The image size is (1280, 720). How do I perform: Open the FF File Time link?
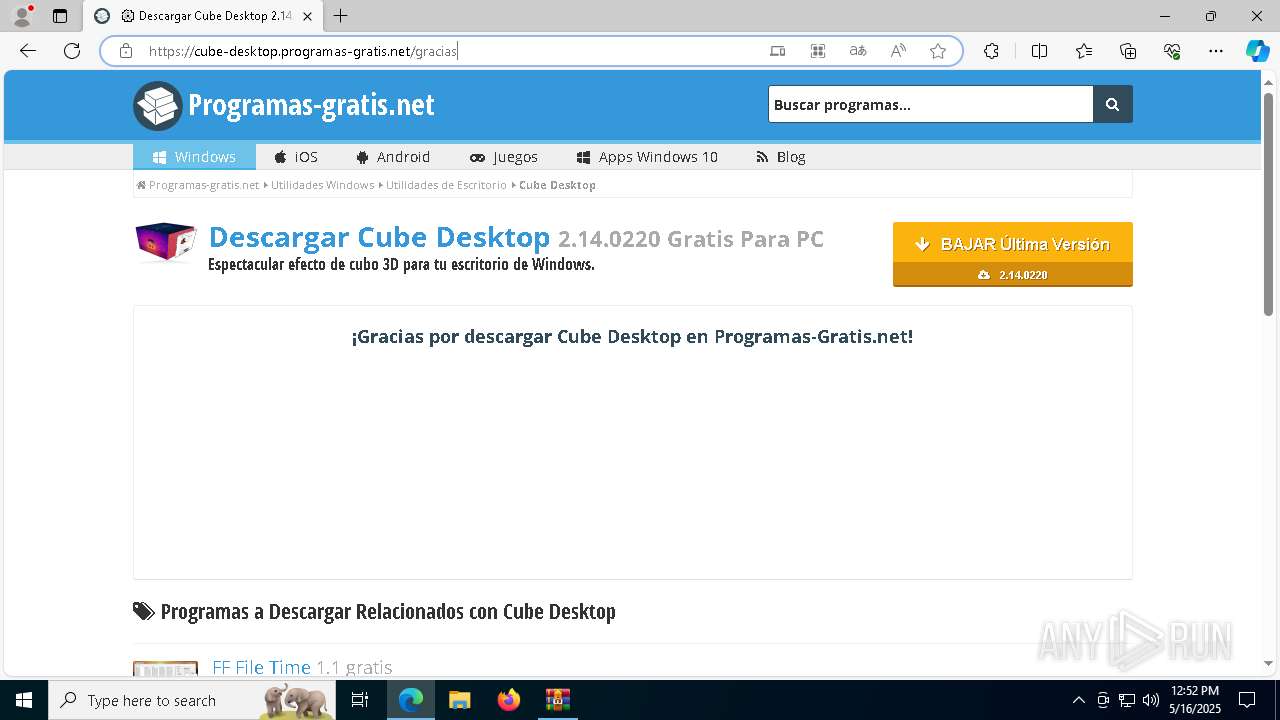[261, 667]
